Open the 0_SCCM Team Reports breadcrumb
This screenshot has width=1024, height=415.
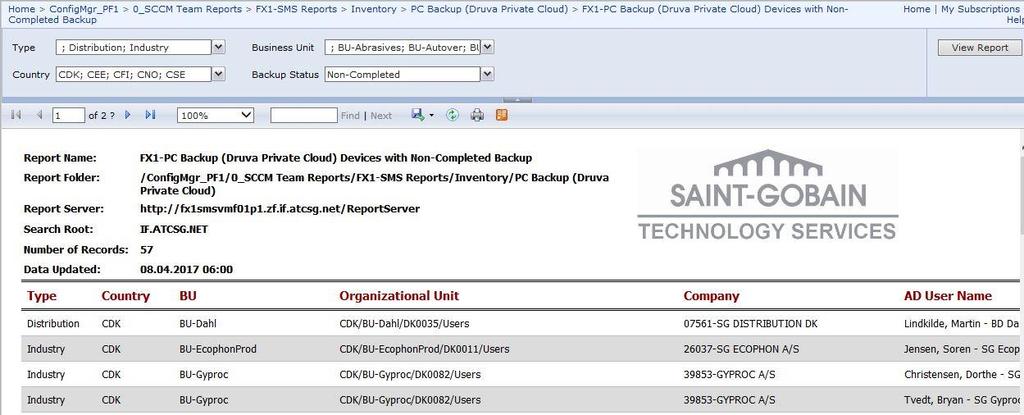[187, 9]
